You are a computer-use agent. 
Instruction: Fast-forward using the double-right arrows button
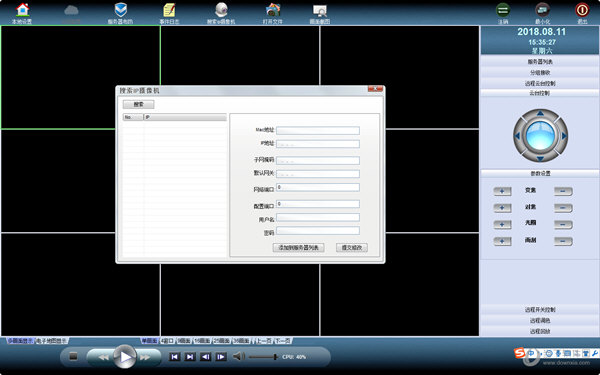(x=145, y=357)
